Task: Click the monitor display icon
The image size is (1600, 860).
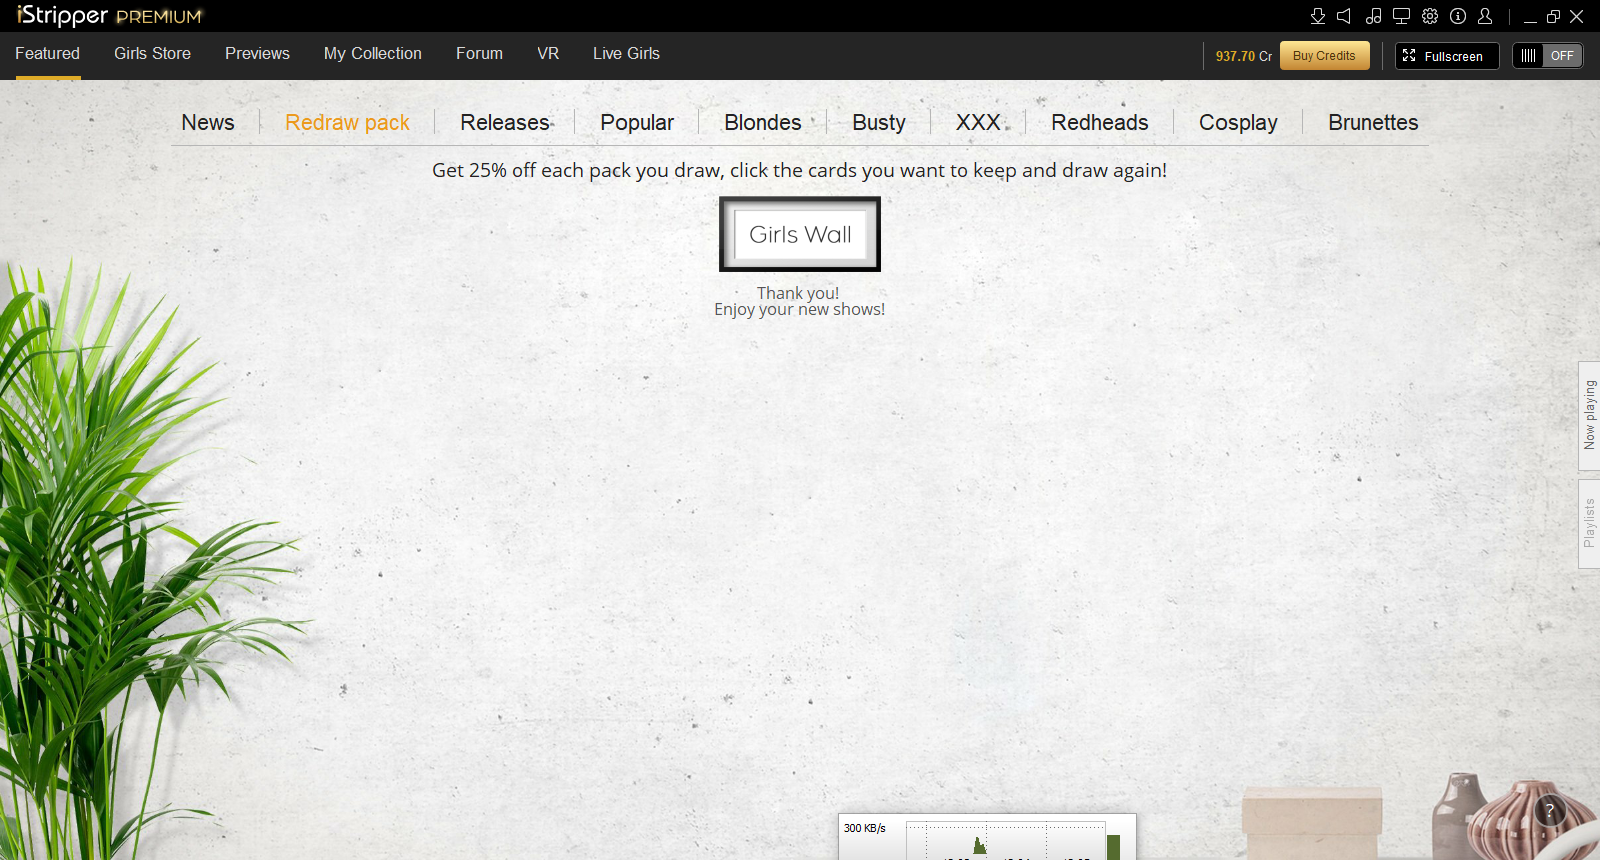Action: point(1401,16)
